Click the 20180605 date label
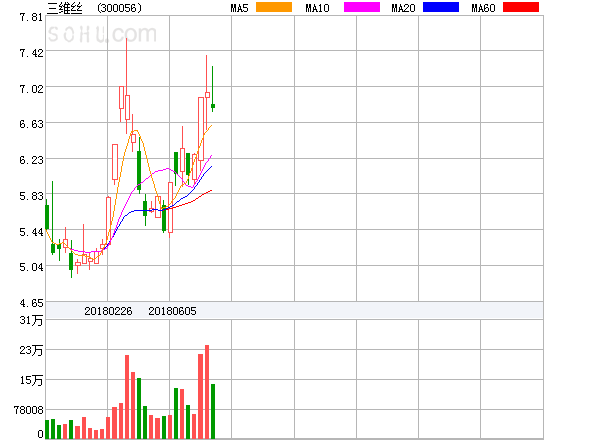The image size is (600, 440). coord(172,311)
